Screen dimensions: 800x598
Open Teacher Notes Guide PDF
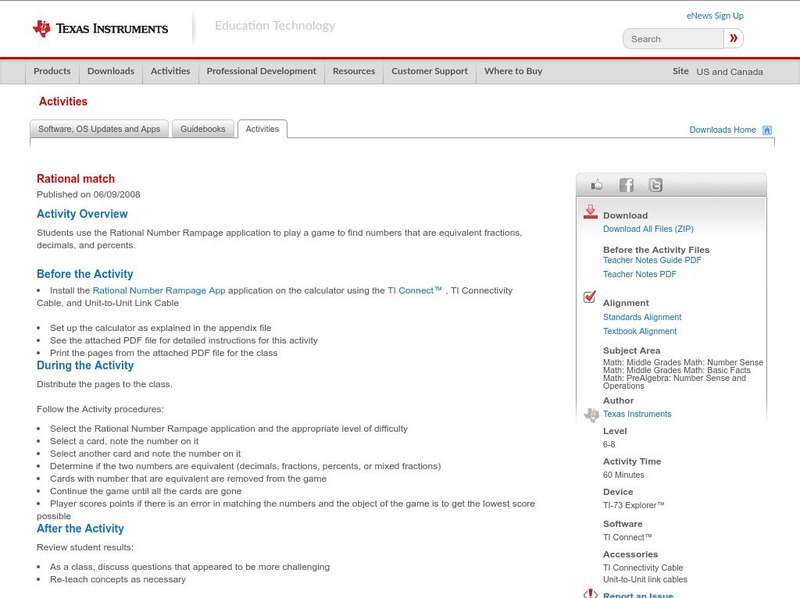point(652,260)
